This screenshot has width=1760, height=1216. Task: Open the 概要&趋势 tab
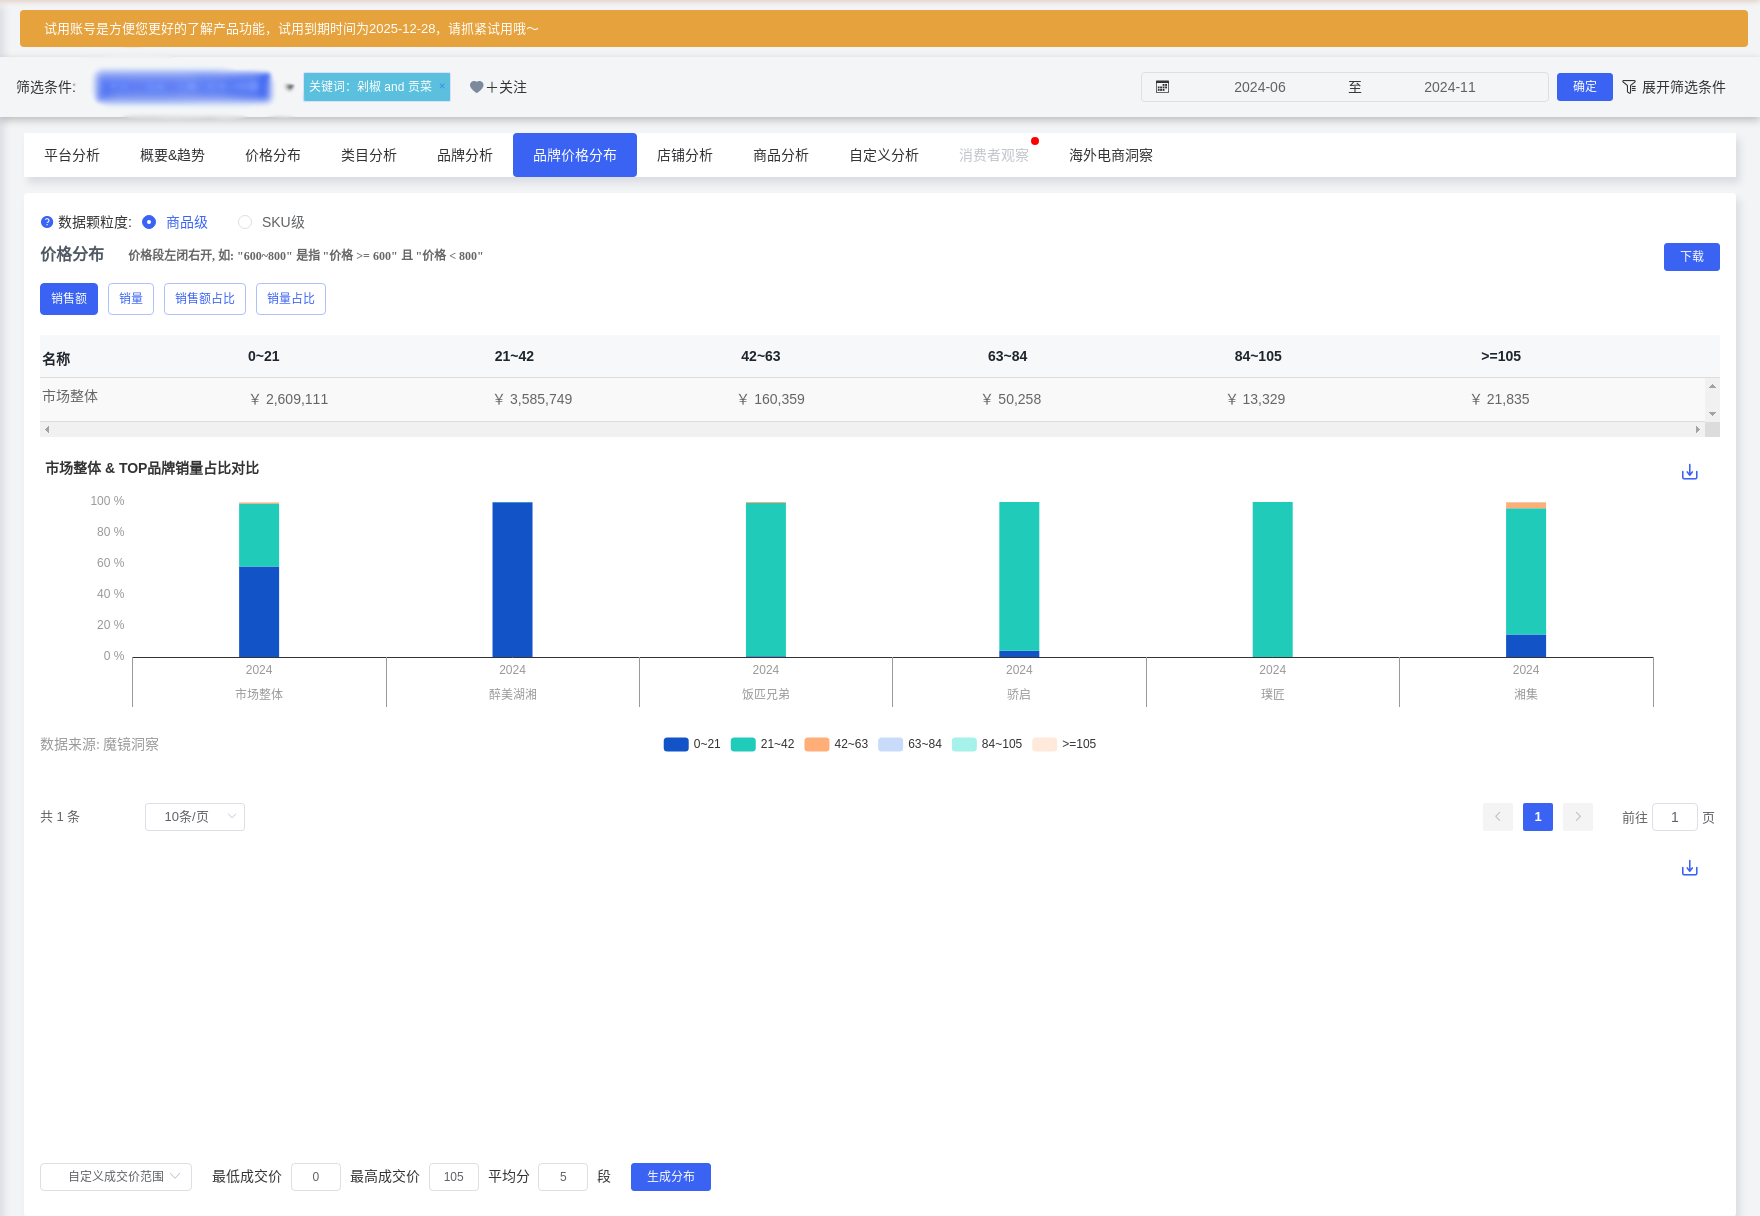[172, 155]
